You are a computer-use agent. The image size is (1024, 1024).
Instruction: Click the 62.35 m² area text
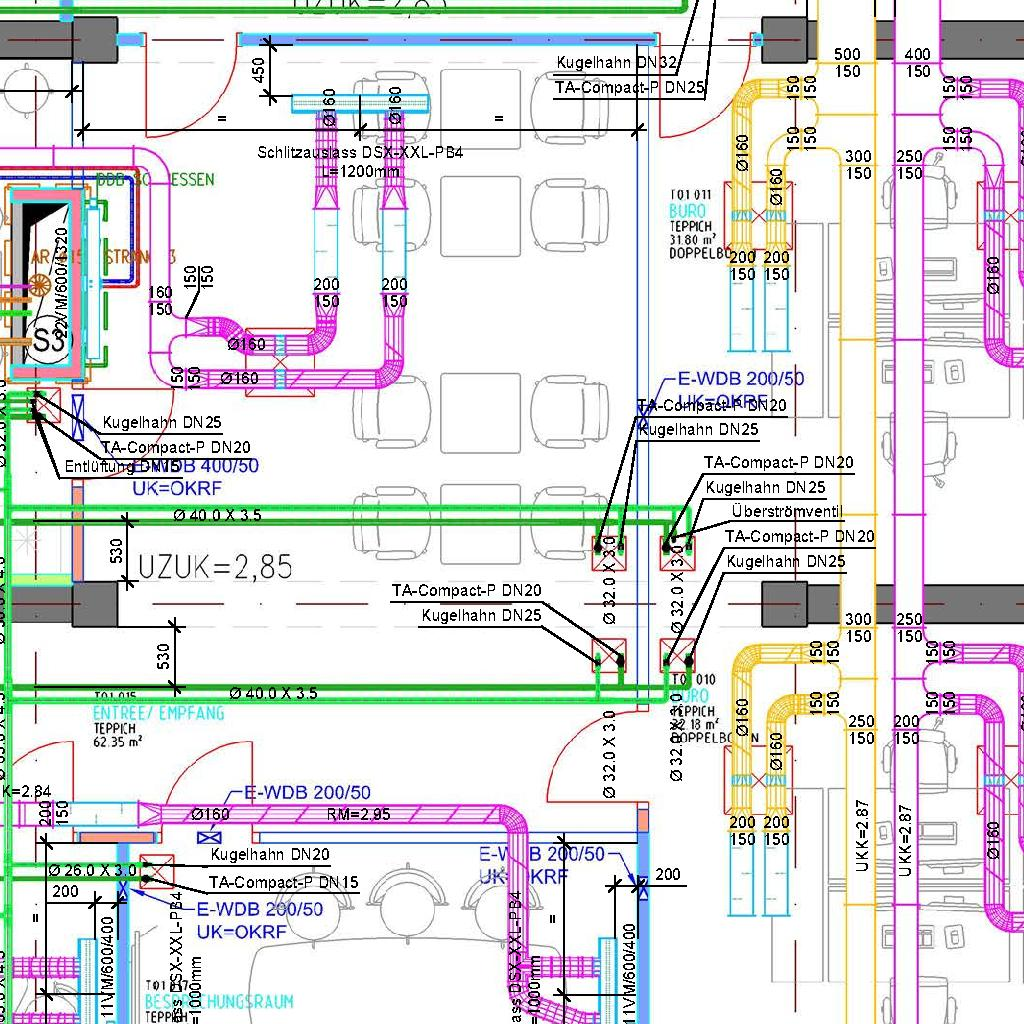pos(118,741)
